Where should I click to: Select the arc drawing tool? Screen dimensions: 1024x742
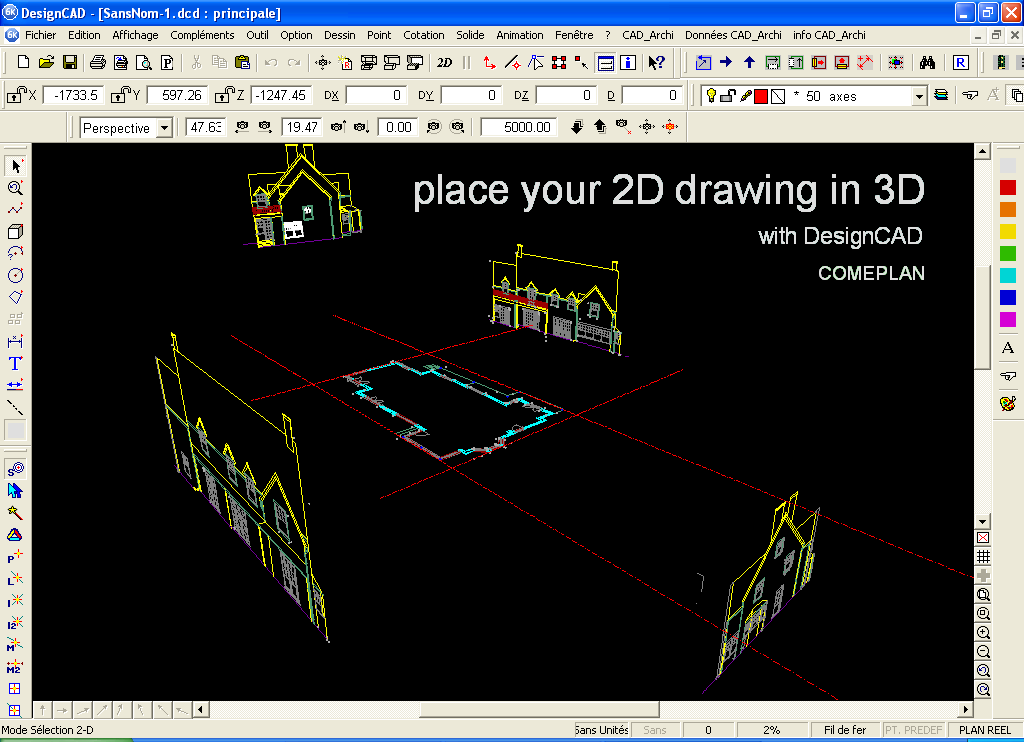pyautogui.click(x=15, y=253)
